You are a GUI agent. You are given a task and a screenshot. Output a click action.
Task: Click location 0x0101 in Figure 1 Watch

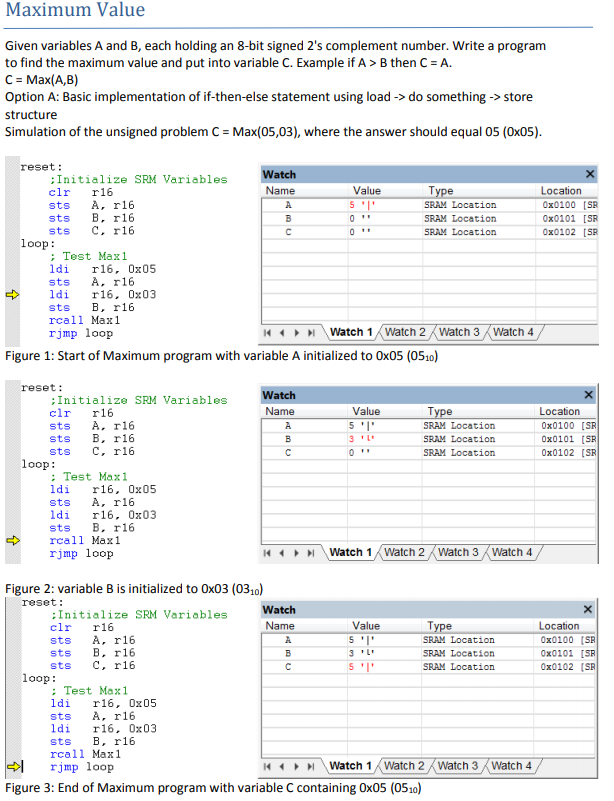559,219
